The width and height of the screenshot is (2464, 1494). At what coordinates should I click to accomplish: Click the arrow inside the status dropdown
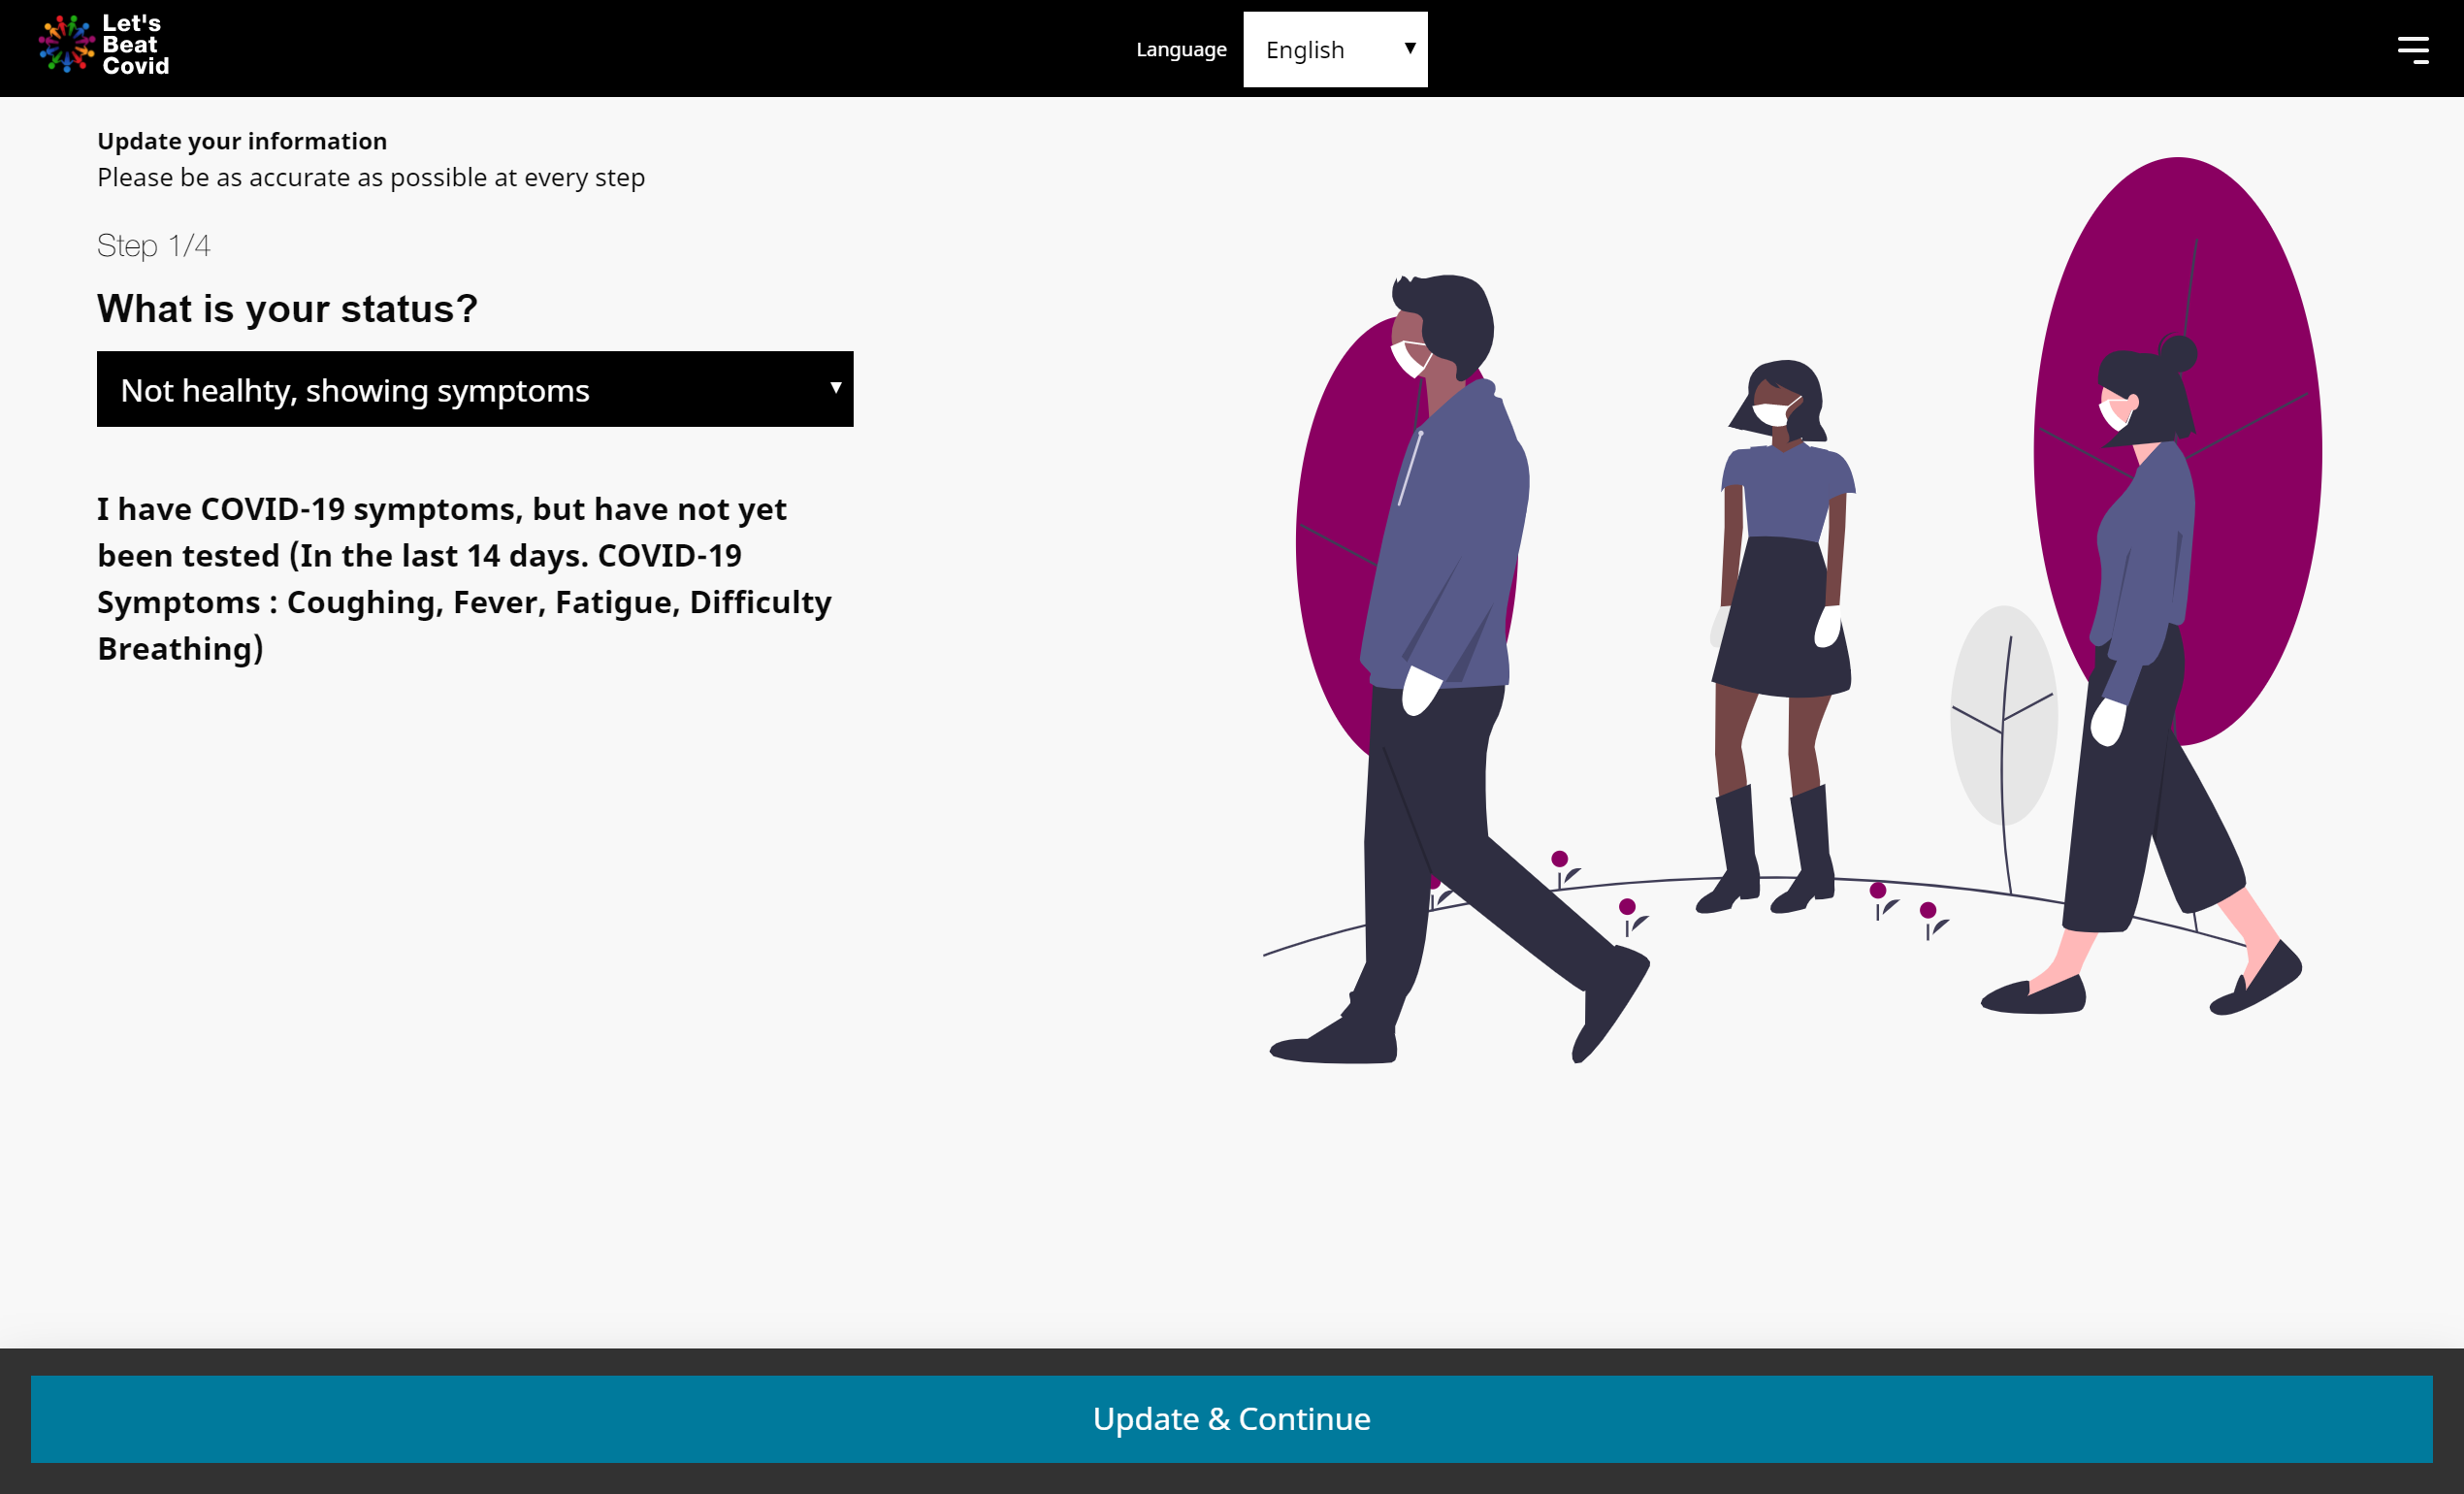click(836, 389)
